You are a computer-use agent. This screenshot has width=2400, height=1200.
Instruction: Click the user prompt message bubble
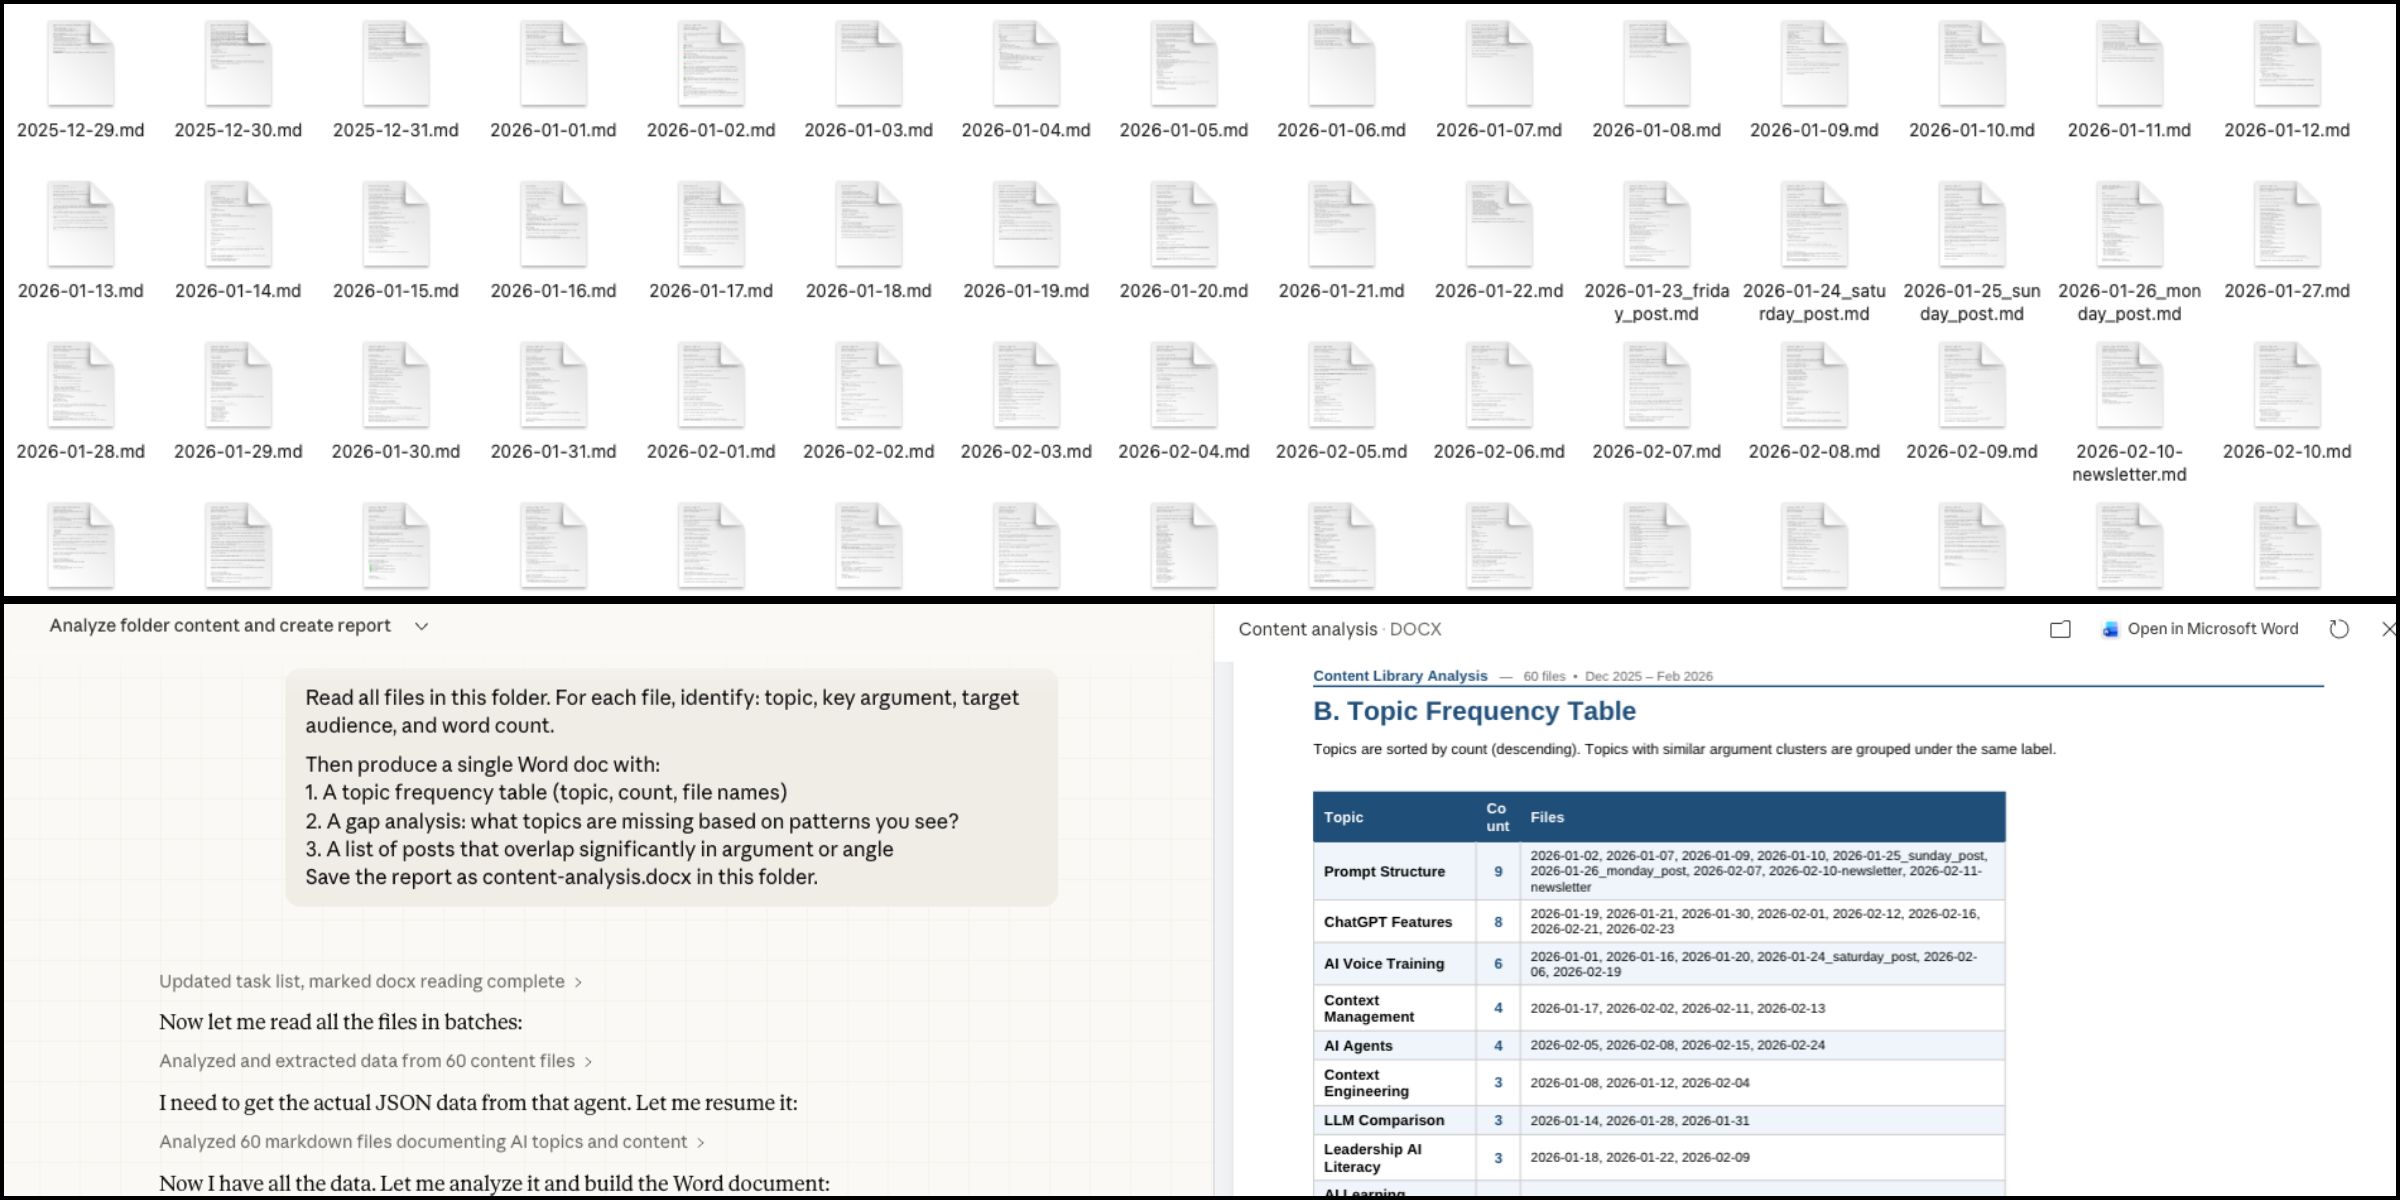tap(671, 787)
